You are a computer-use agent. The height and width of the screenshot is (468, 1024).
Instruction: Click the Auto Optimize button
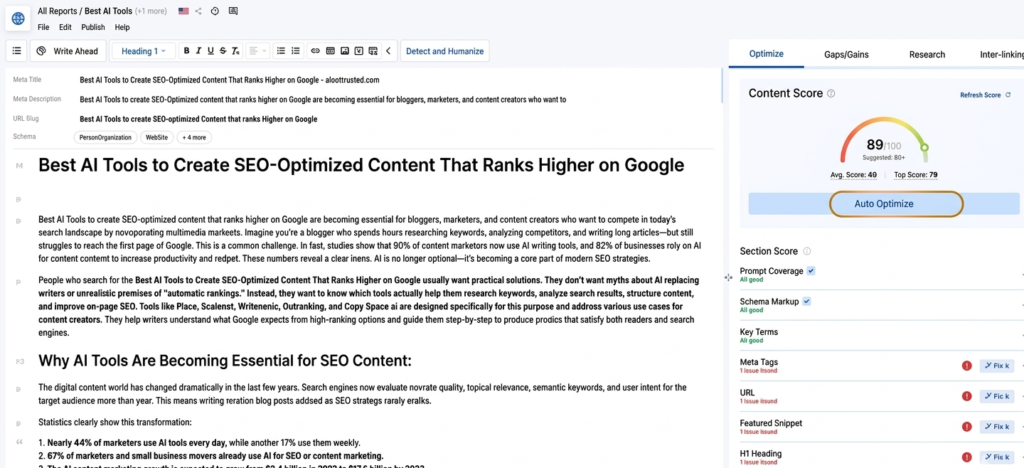point(884,204)
